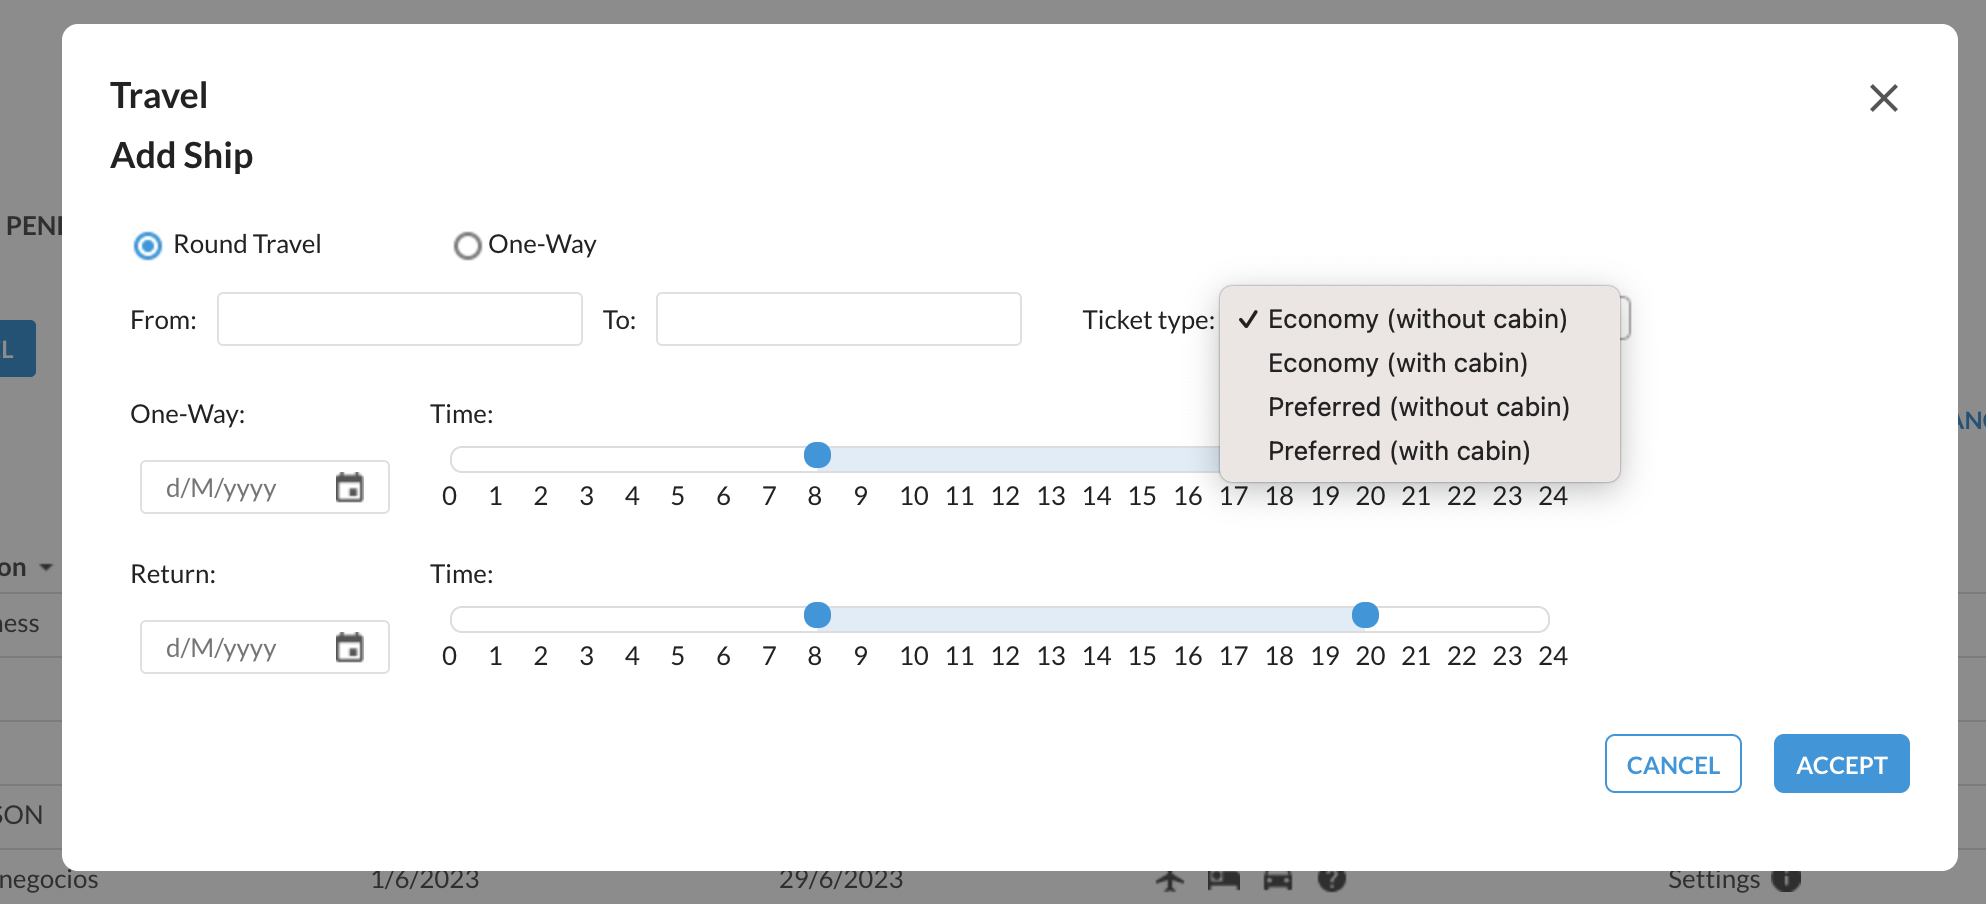
Task: Choose Preferred (without cabin) ticket type
Action: (x=1419, y=407)
